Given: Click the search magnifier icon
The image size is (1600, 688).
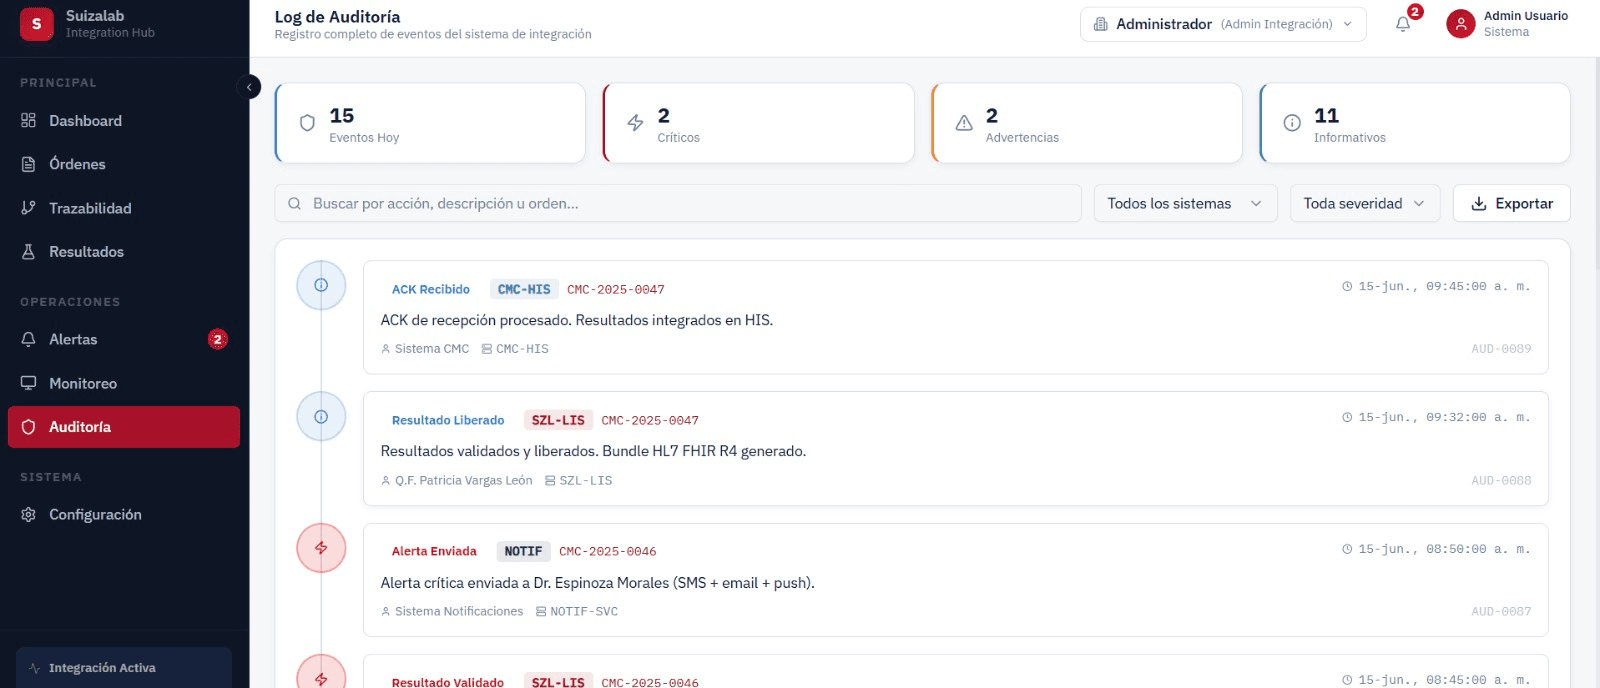Looking at the screenshot, I should tap(295, 204).
